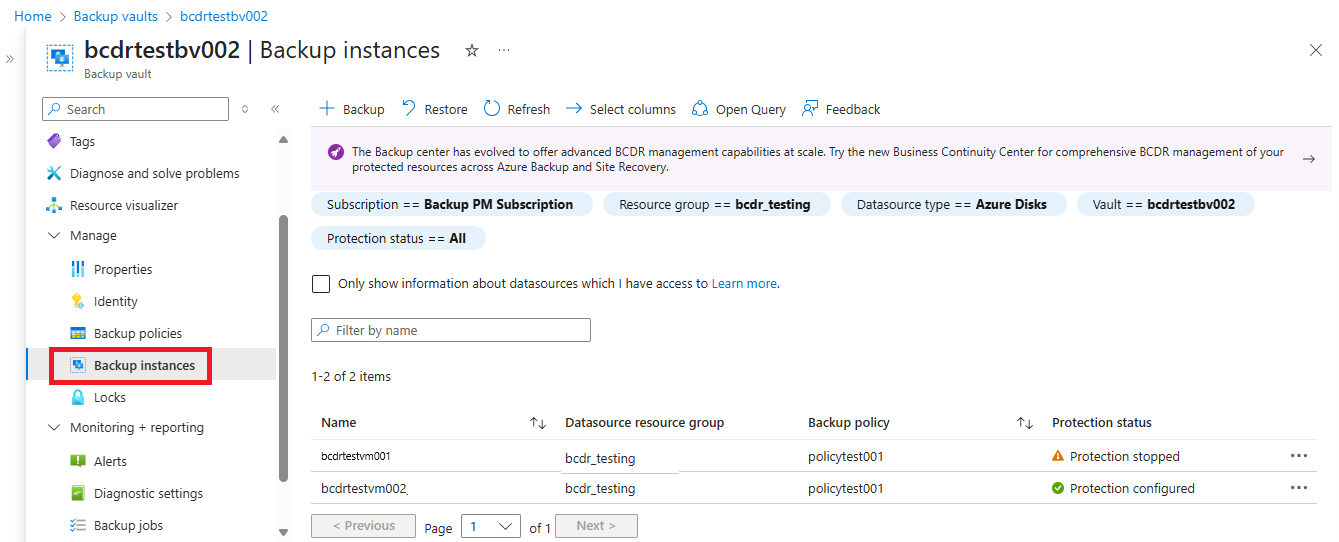Sort the table by Name column arrows
The width and height of the screenshot is (1339, 542).
(x=538, y=423)
